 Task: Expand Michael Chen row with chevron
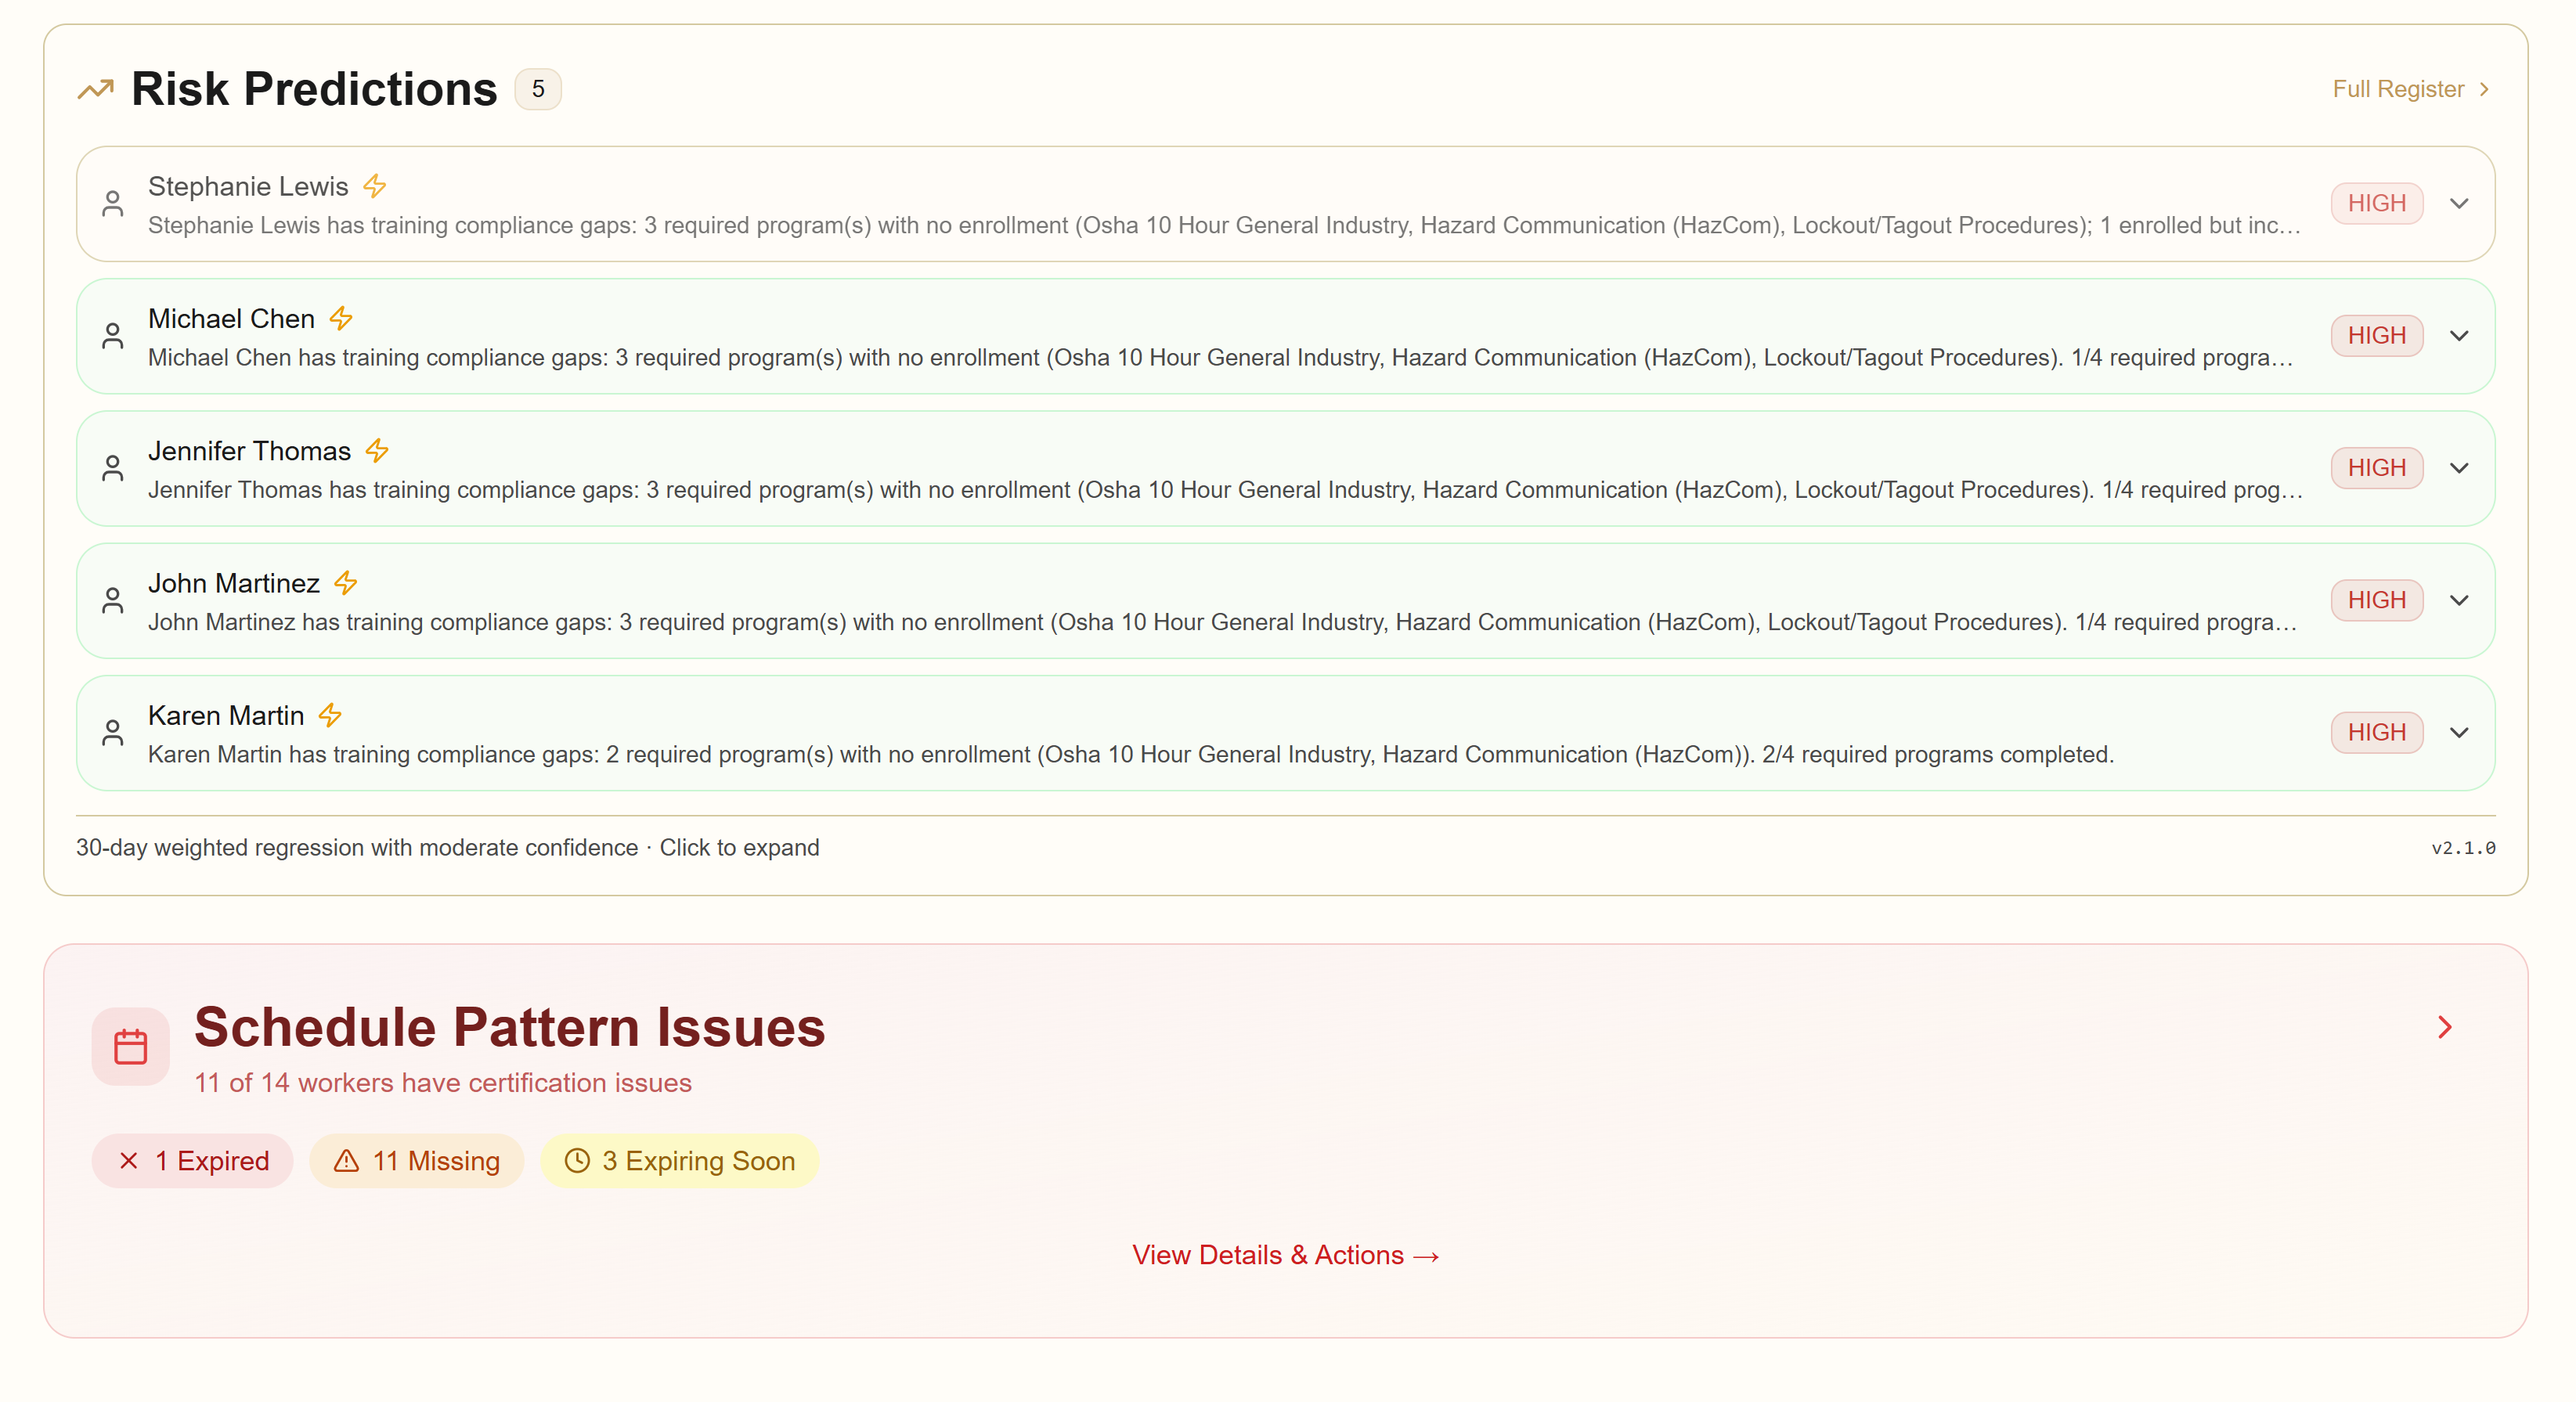tap(2459, 336)
